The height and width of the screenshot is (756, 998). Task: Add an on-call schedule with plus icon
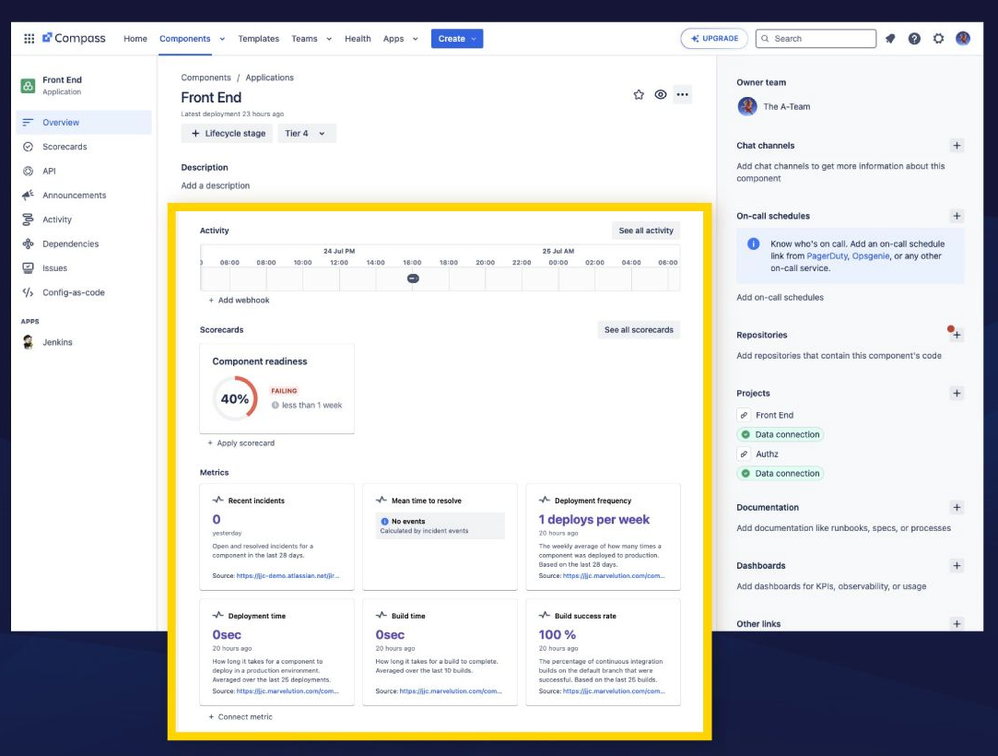point(957,216)
